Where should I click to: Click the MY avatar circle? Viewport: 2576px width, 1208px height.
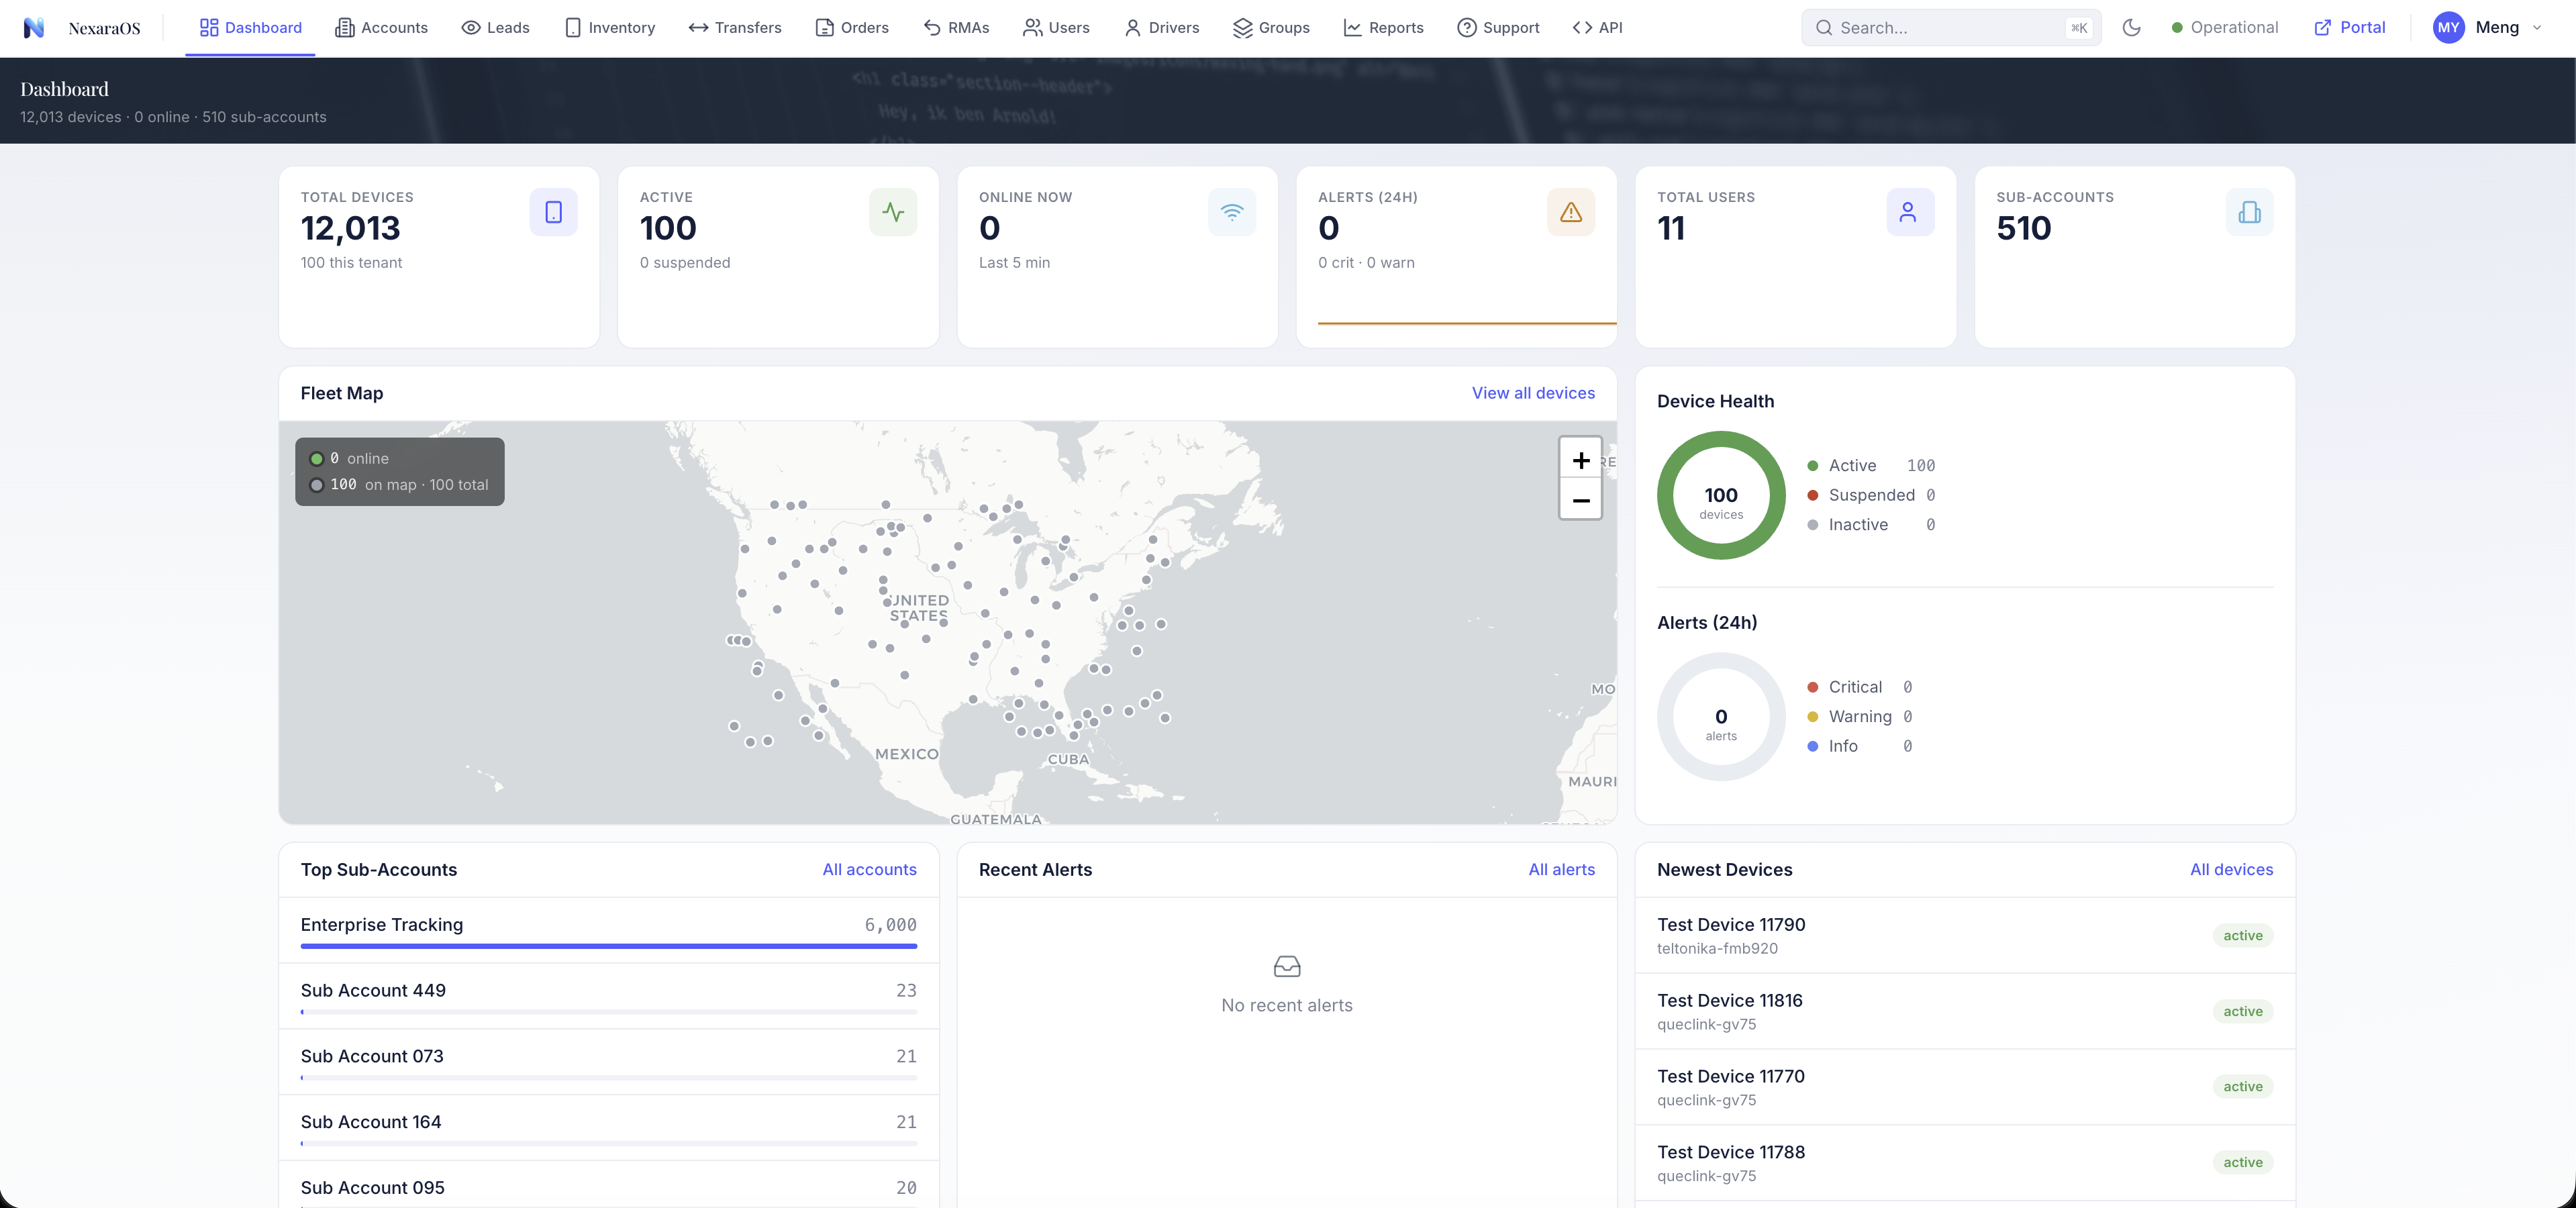2448,28
